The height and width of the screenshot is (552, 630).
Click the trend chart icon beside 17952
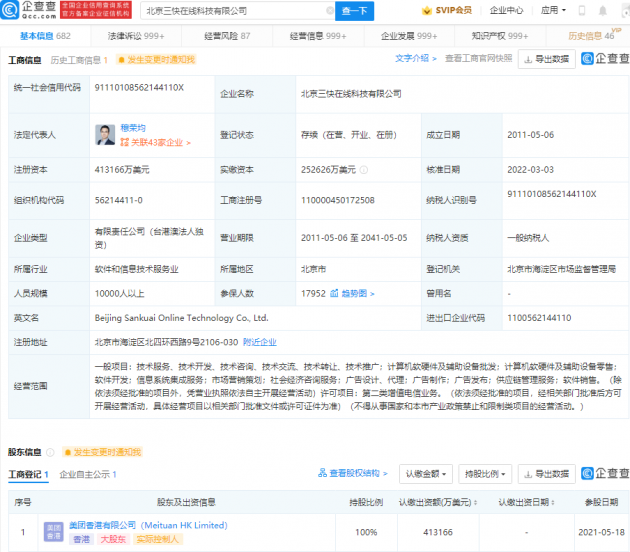coord(334,293)
